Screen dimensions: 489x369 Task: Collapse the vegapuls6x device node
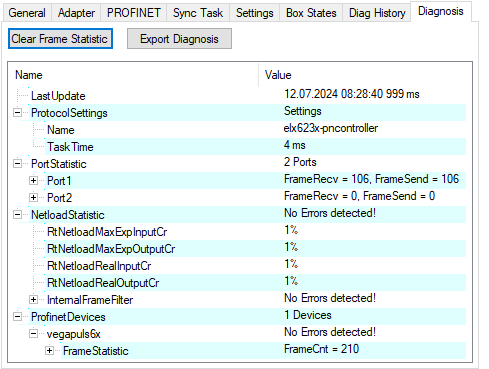(x=33, y=334)
